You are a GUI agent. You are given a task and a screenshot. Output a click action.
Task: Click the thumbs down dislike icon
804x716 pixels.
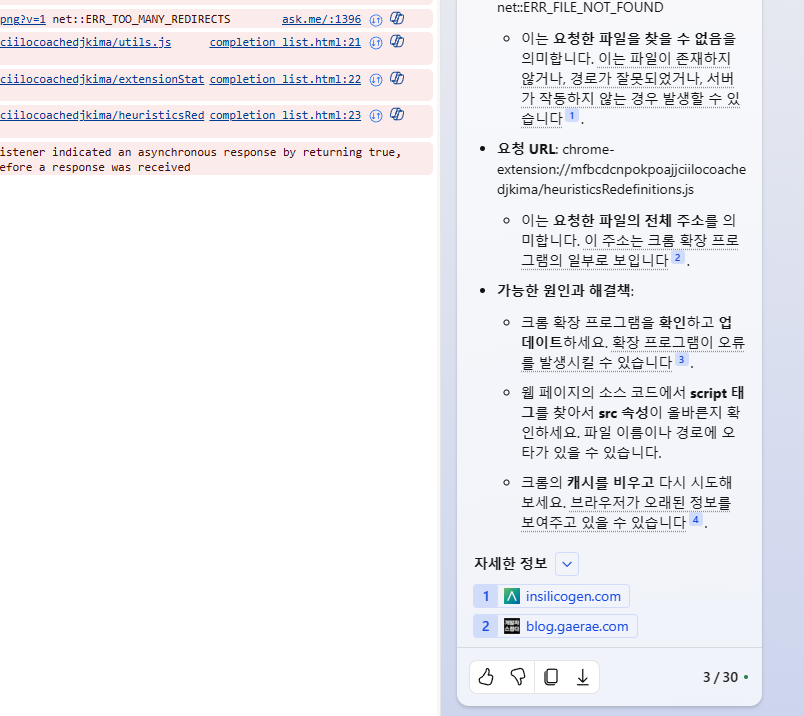pos(518,677)
